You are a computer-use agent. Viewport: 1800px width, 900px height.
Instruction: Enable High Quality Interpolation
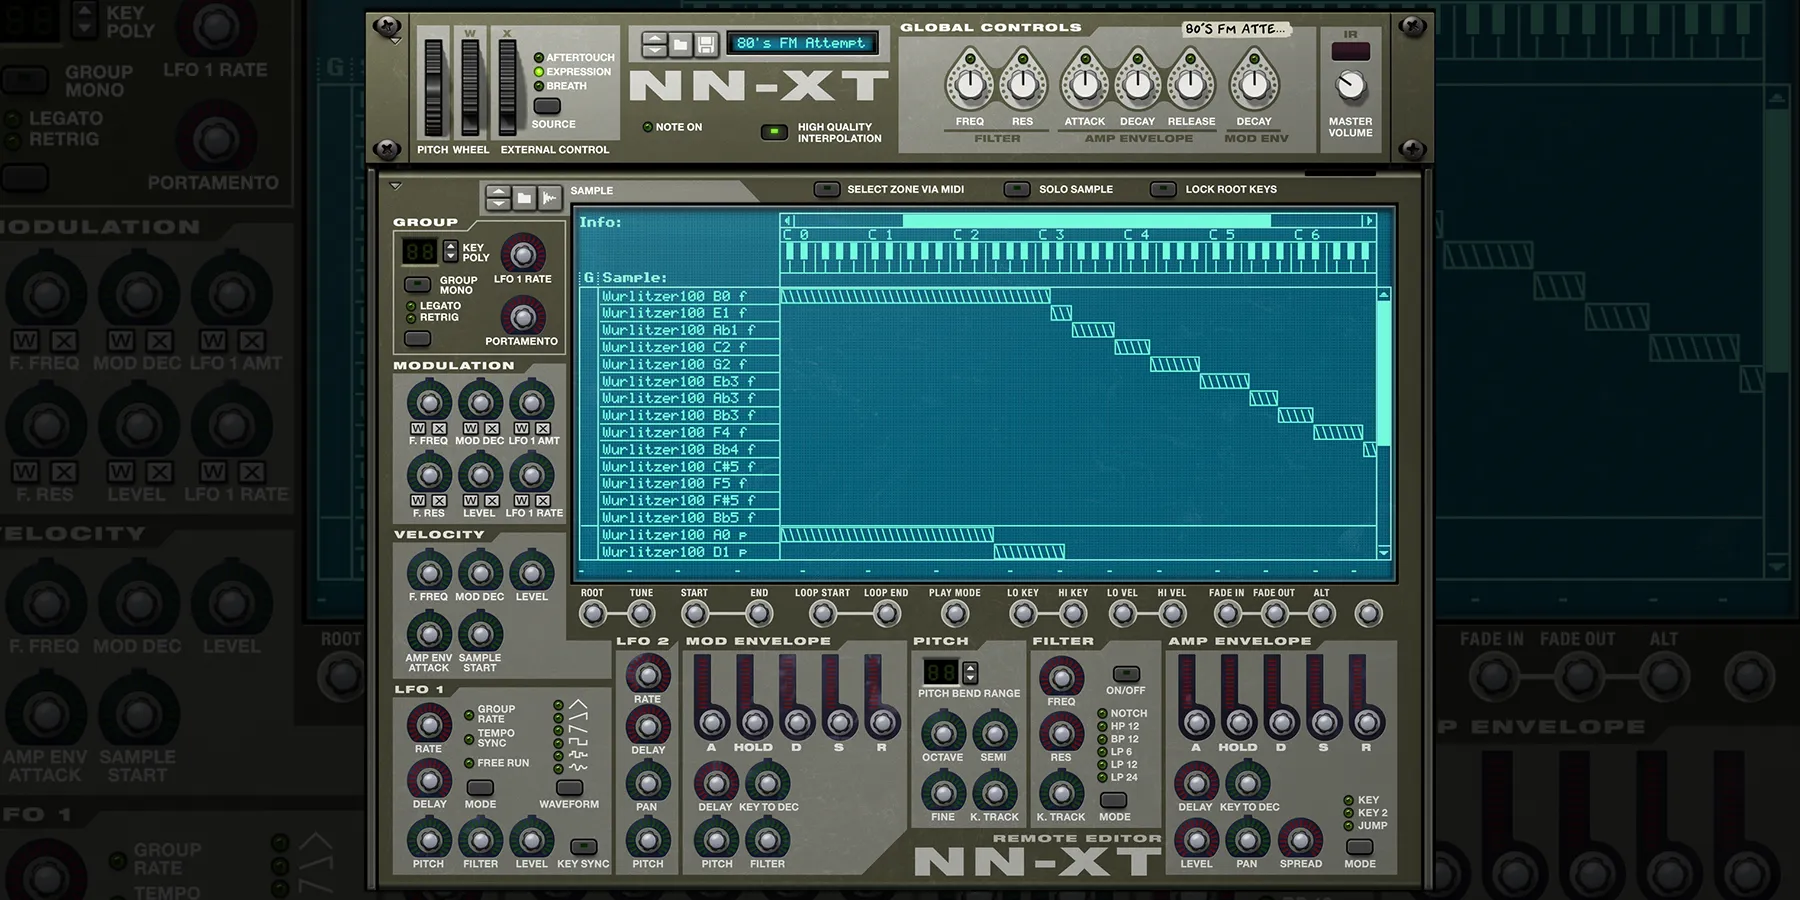[774, 131]
